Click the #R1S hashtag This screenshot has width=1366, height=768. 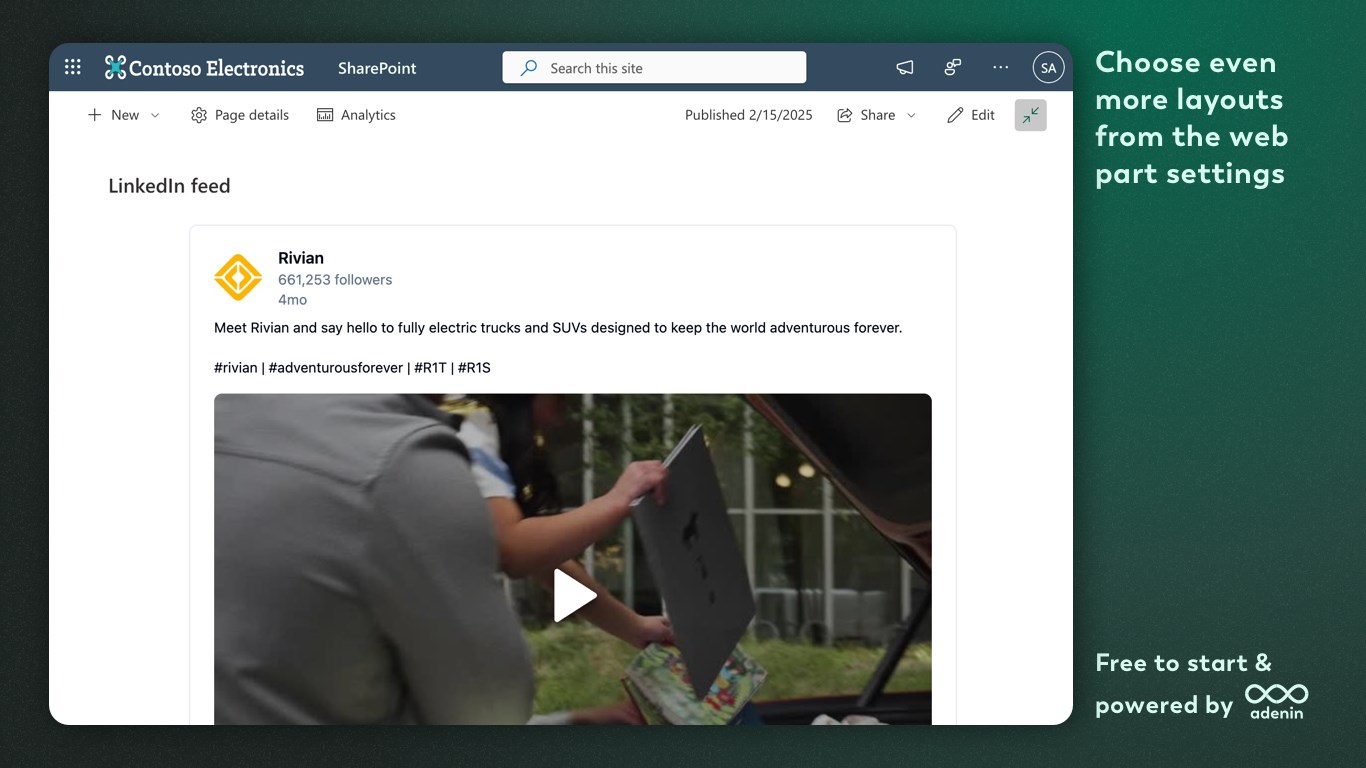[474, 368]
